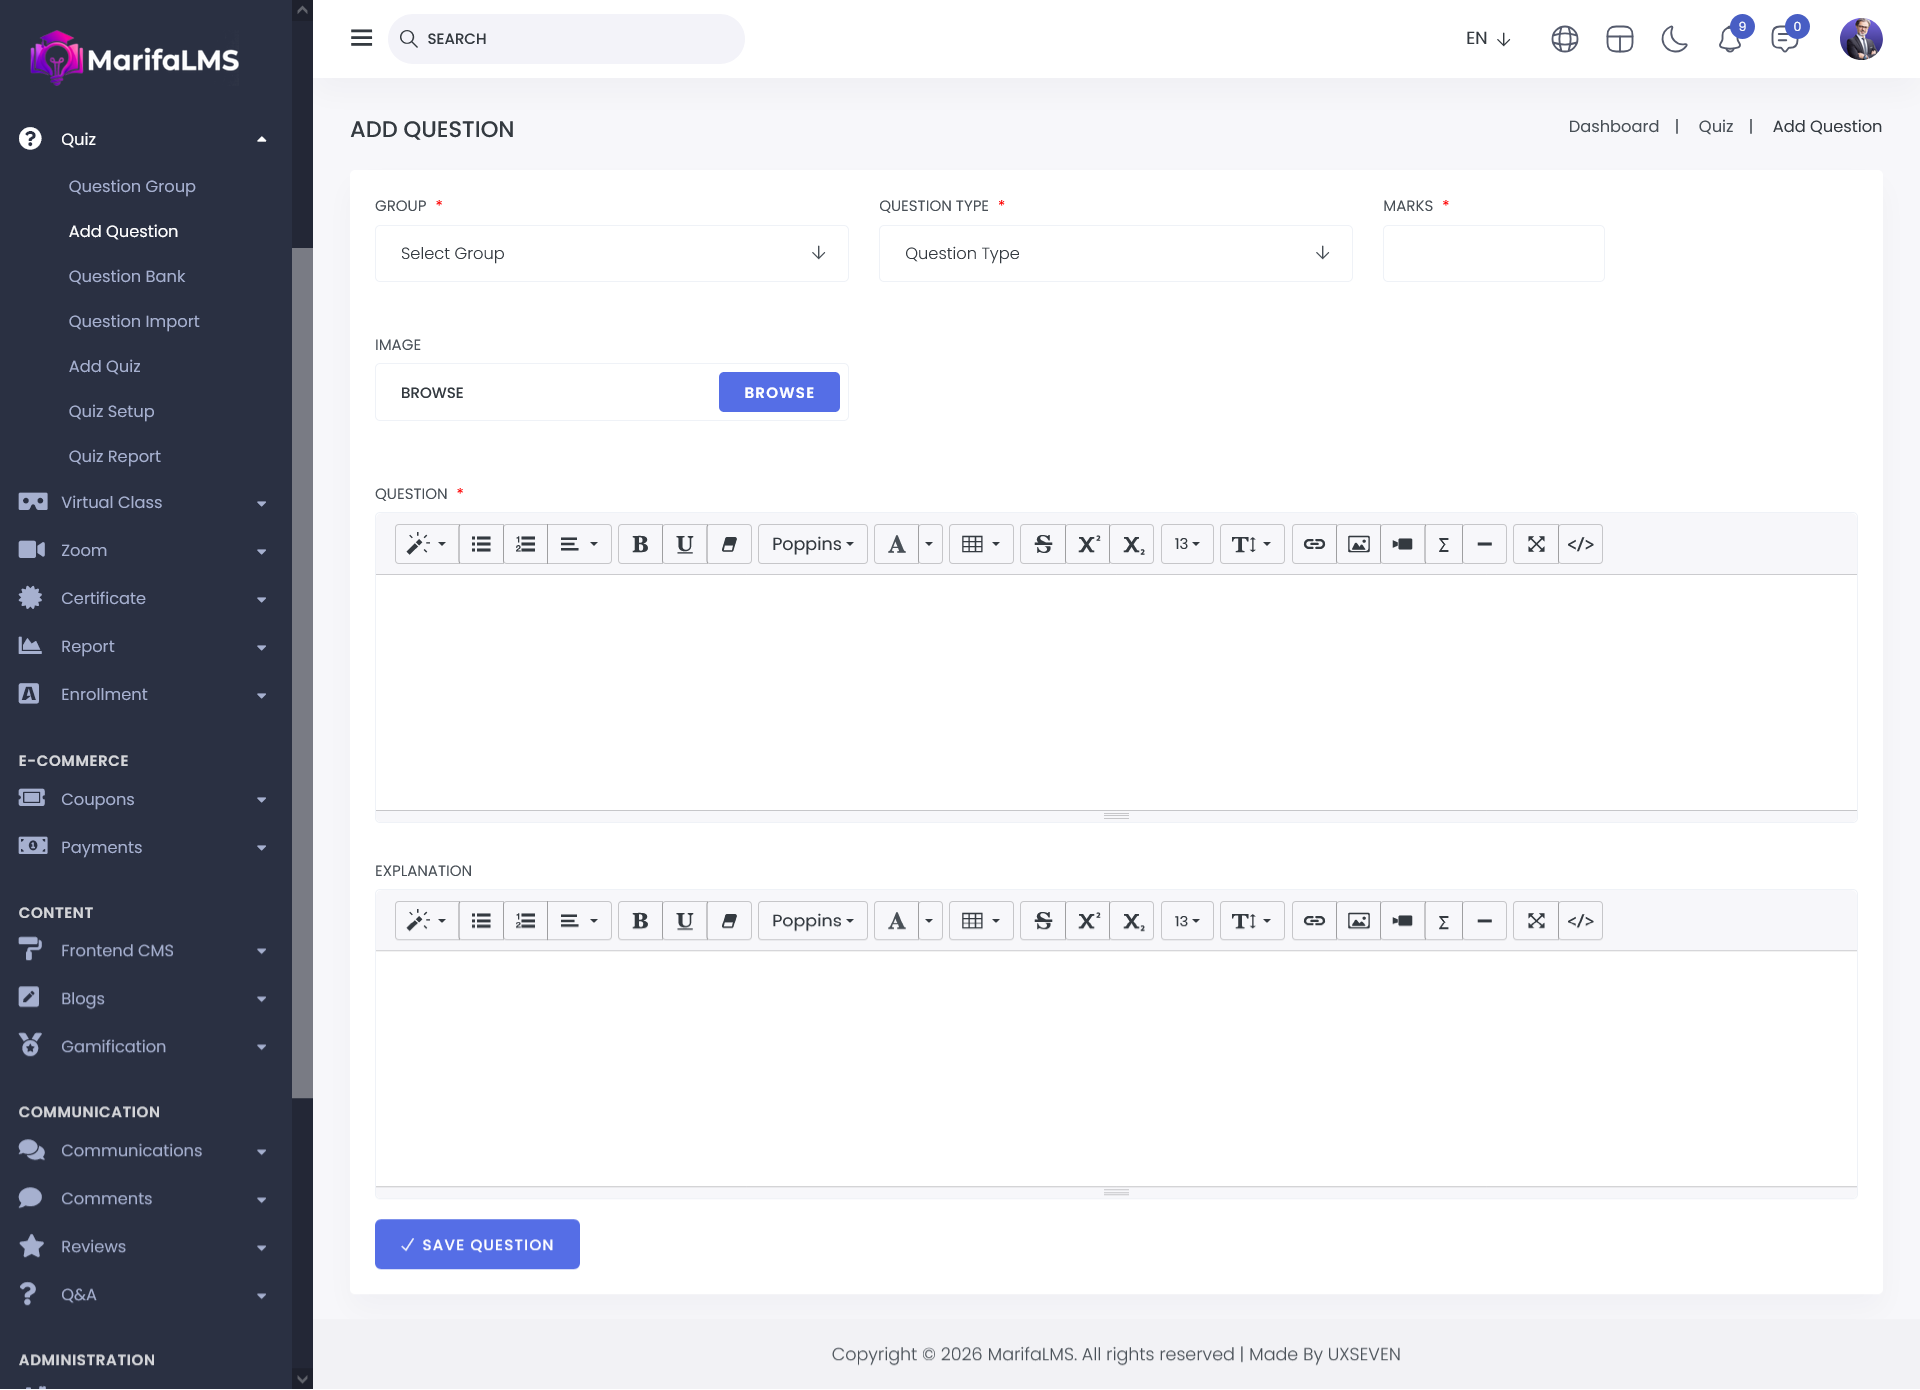
Task: Open the Select Group dropdown
Action: click(x=611, y=253)
